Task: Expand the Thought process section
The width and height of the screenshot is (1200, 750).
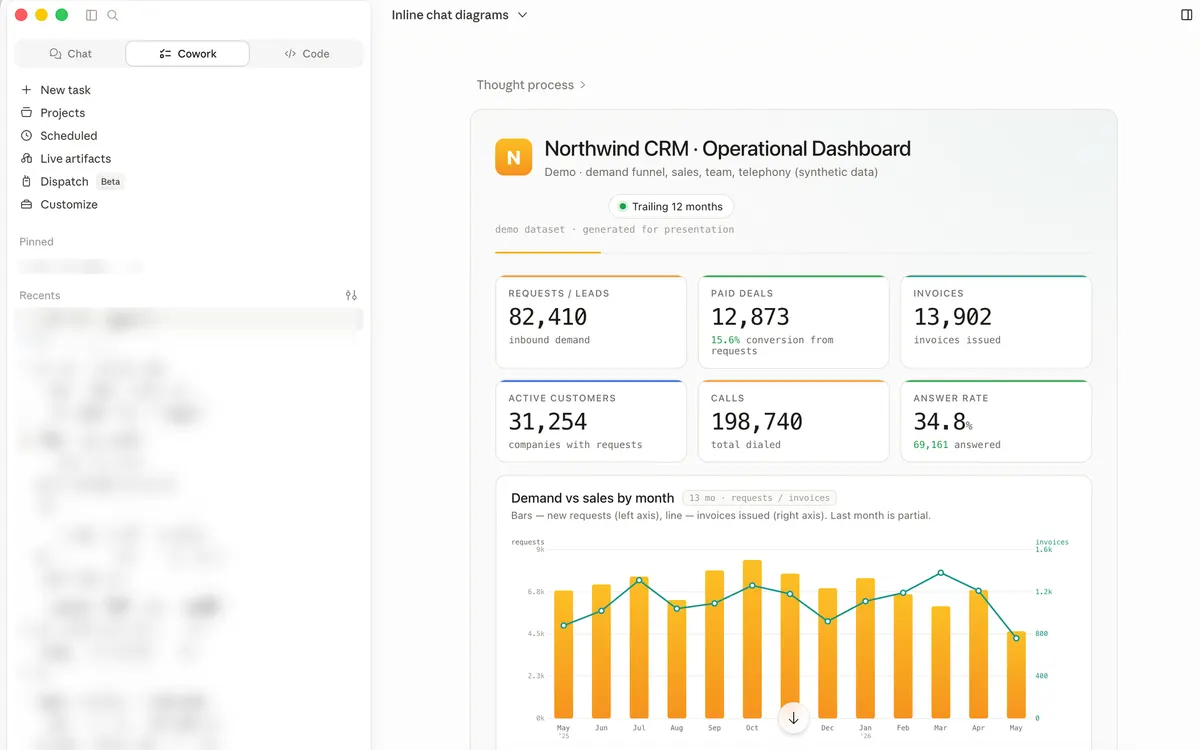Action: [531, 85]
